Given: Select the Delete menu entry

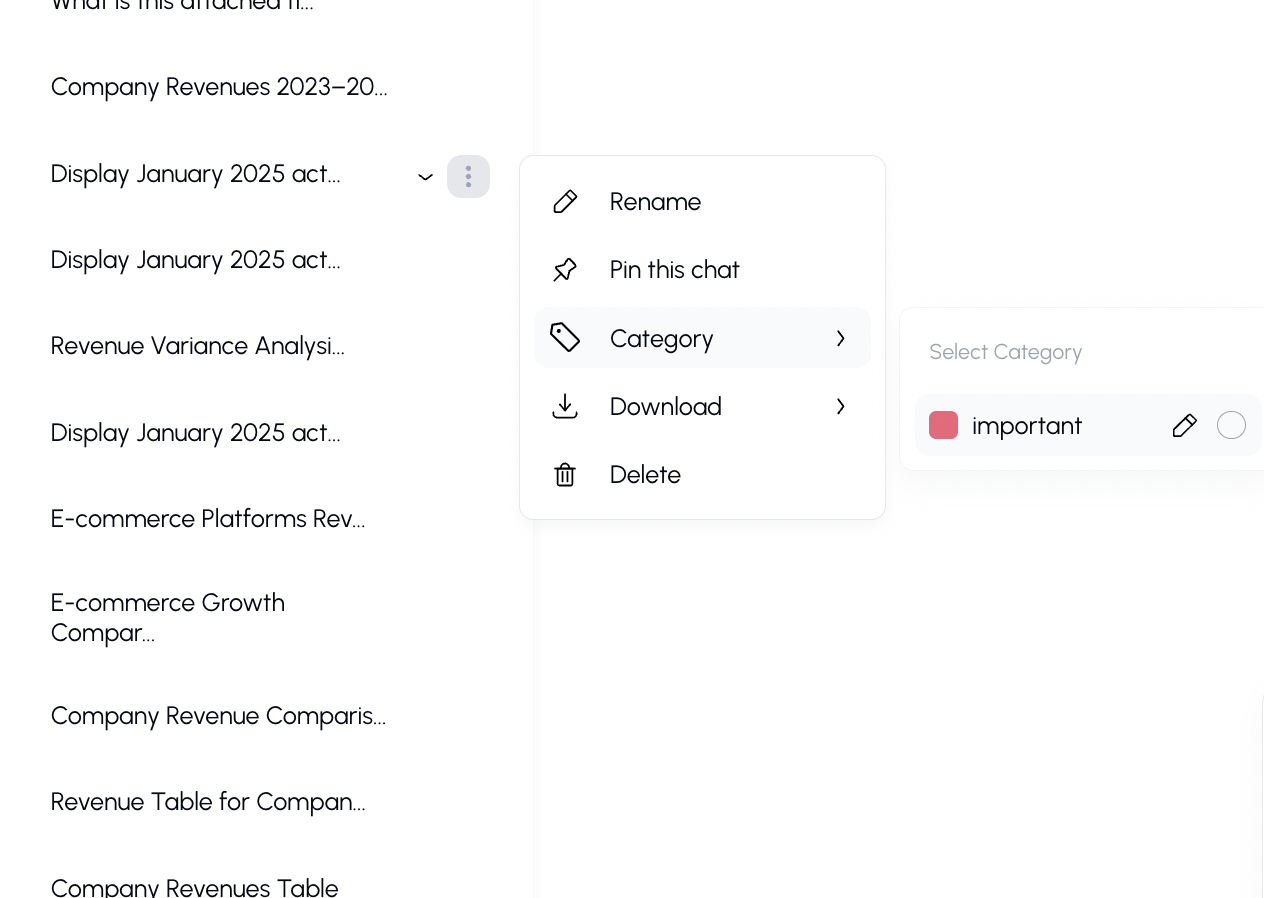Looking at the screenshot, I should pos(645,474).
